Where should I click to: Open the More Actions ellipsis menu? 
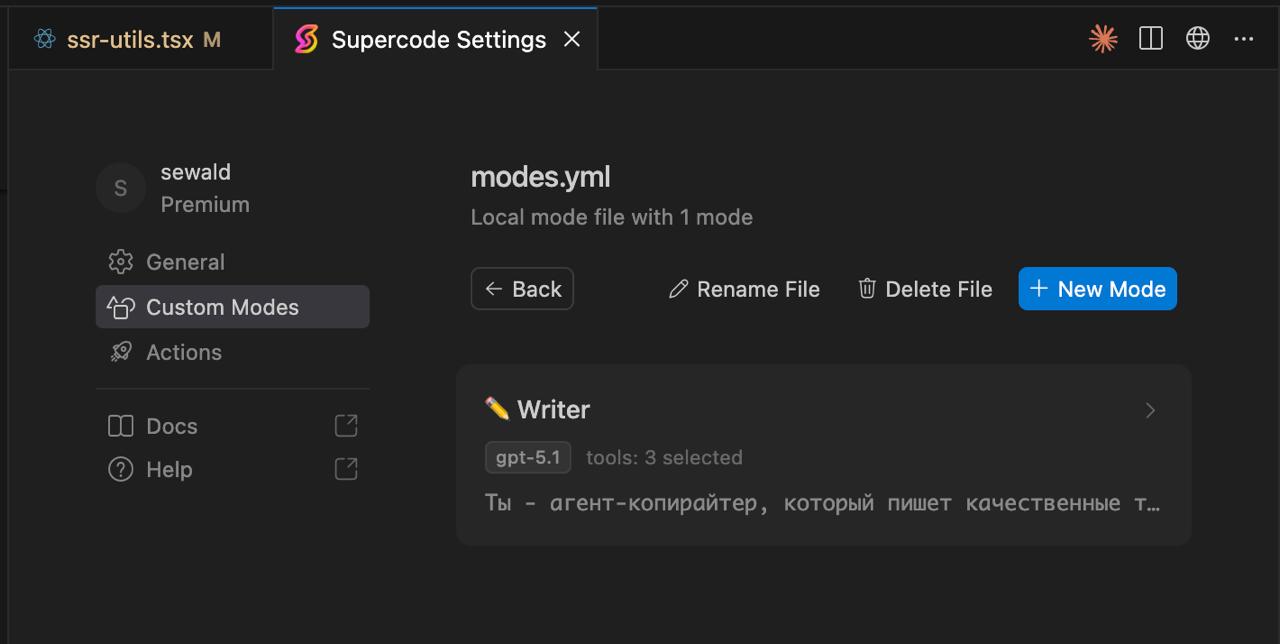[1244, 39]
